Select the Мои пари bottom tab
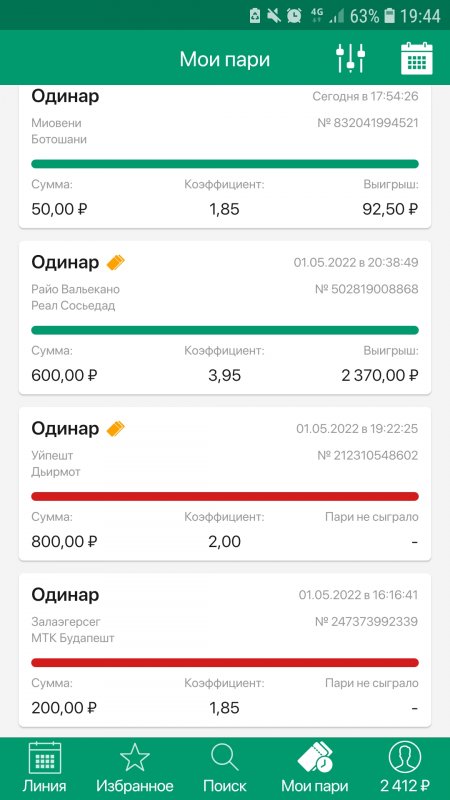This screenshot has height=800, width=450. coord(315,767)
